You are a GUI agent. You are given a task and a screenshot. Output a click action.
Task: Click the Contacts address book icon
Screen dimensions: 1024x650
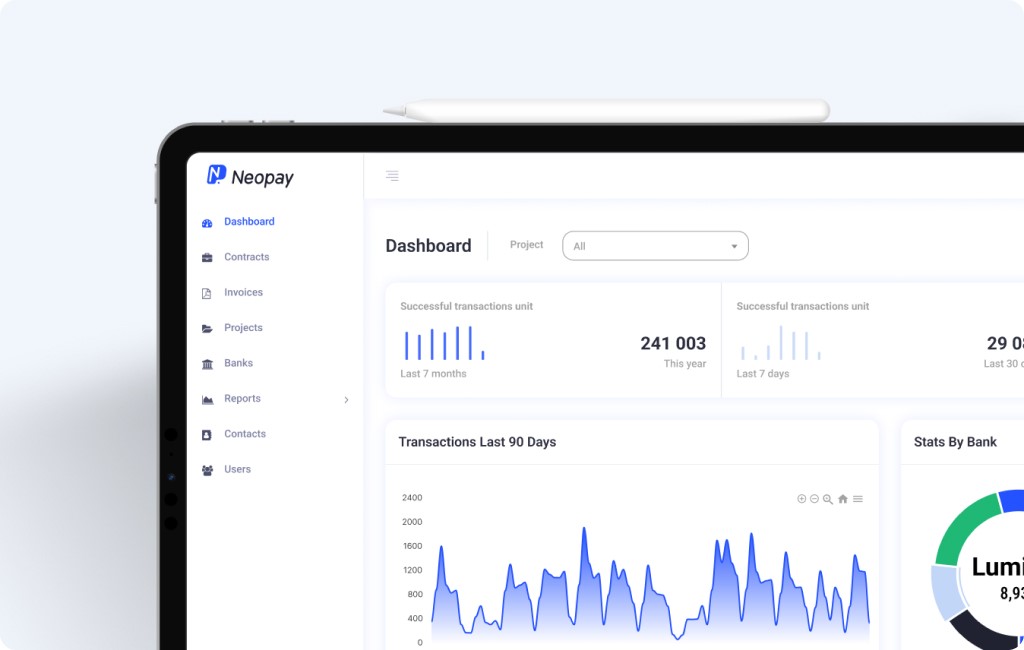click(x=206, y=434)
